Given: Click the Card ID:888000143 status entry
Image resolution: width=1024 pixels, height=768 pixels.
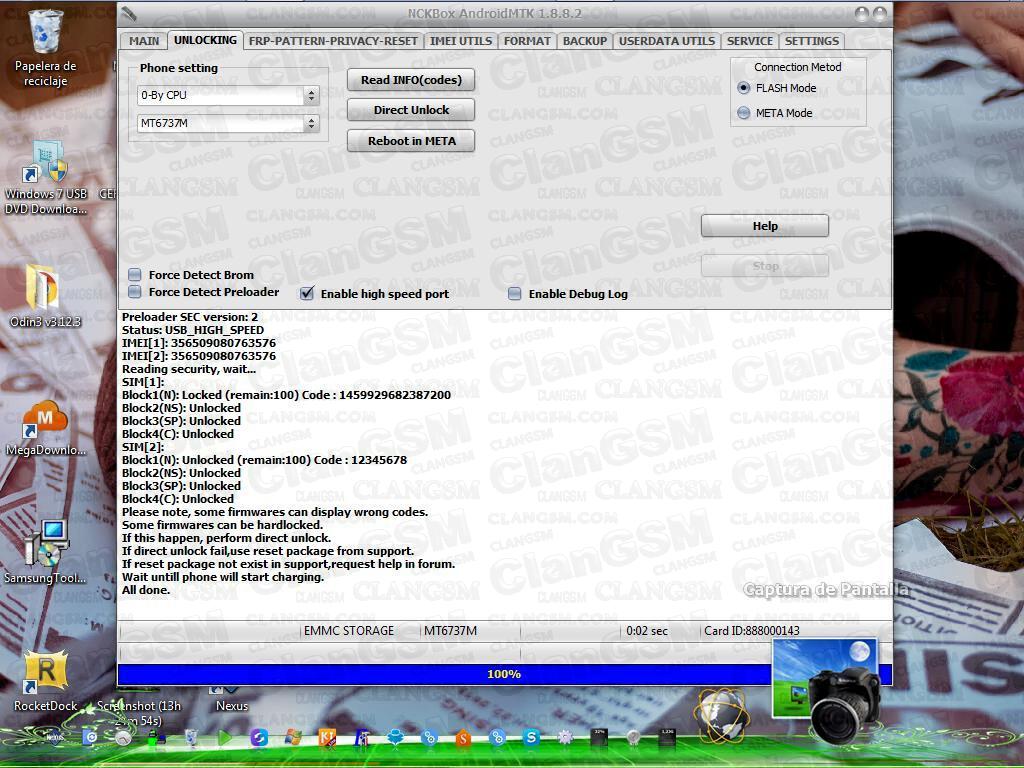Looking at the screenshot, I should (751, 631).
